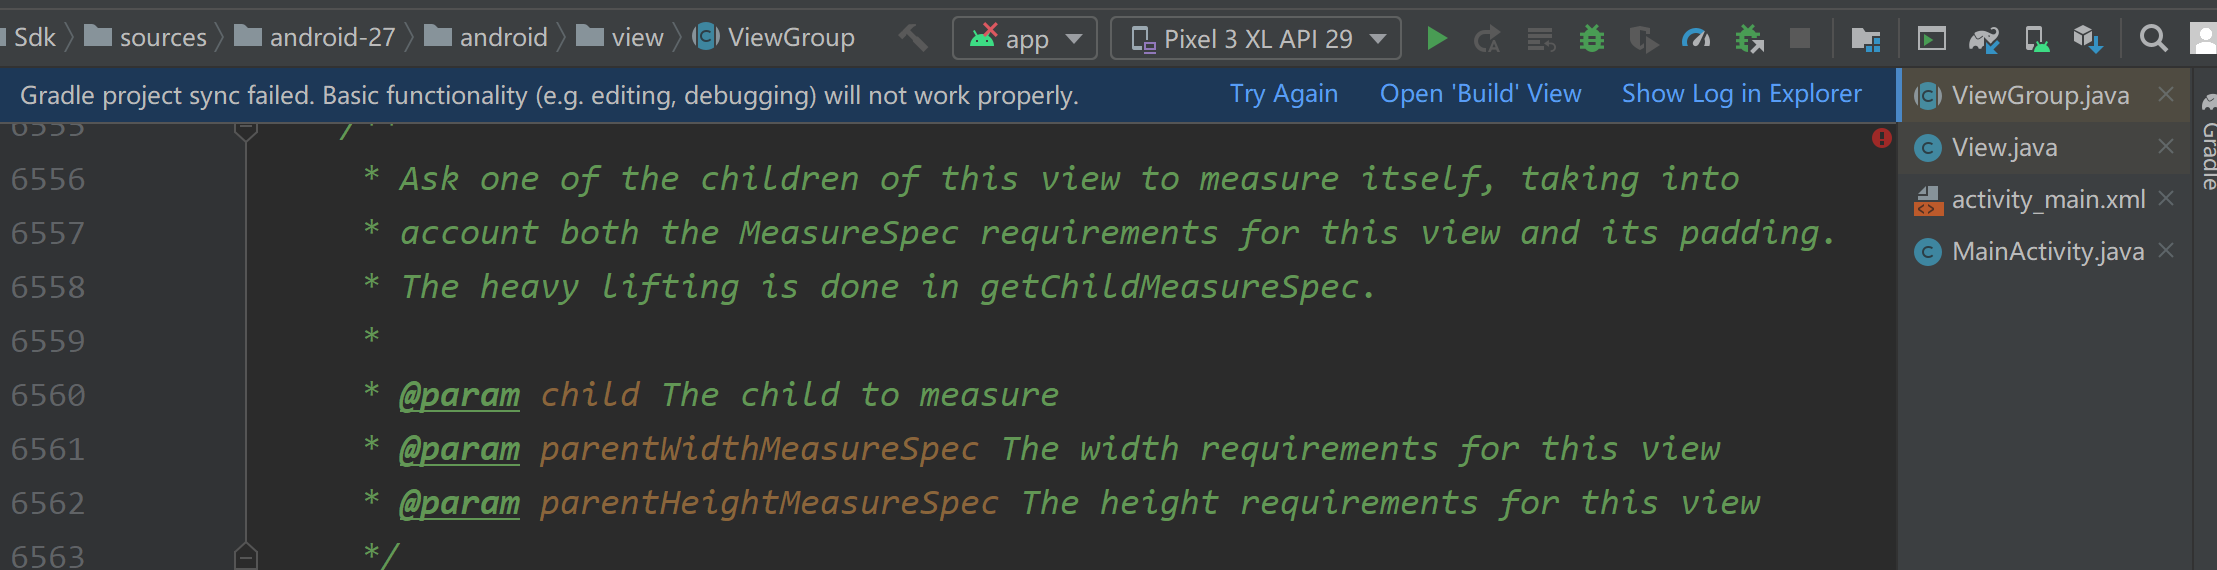This screenshot has height=570, width=2217.
Task: Open the Profile app gauge icon
Action: coord(1696,39)
